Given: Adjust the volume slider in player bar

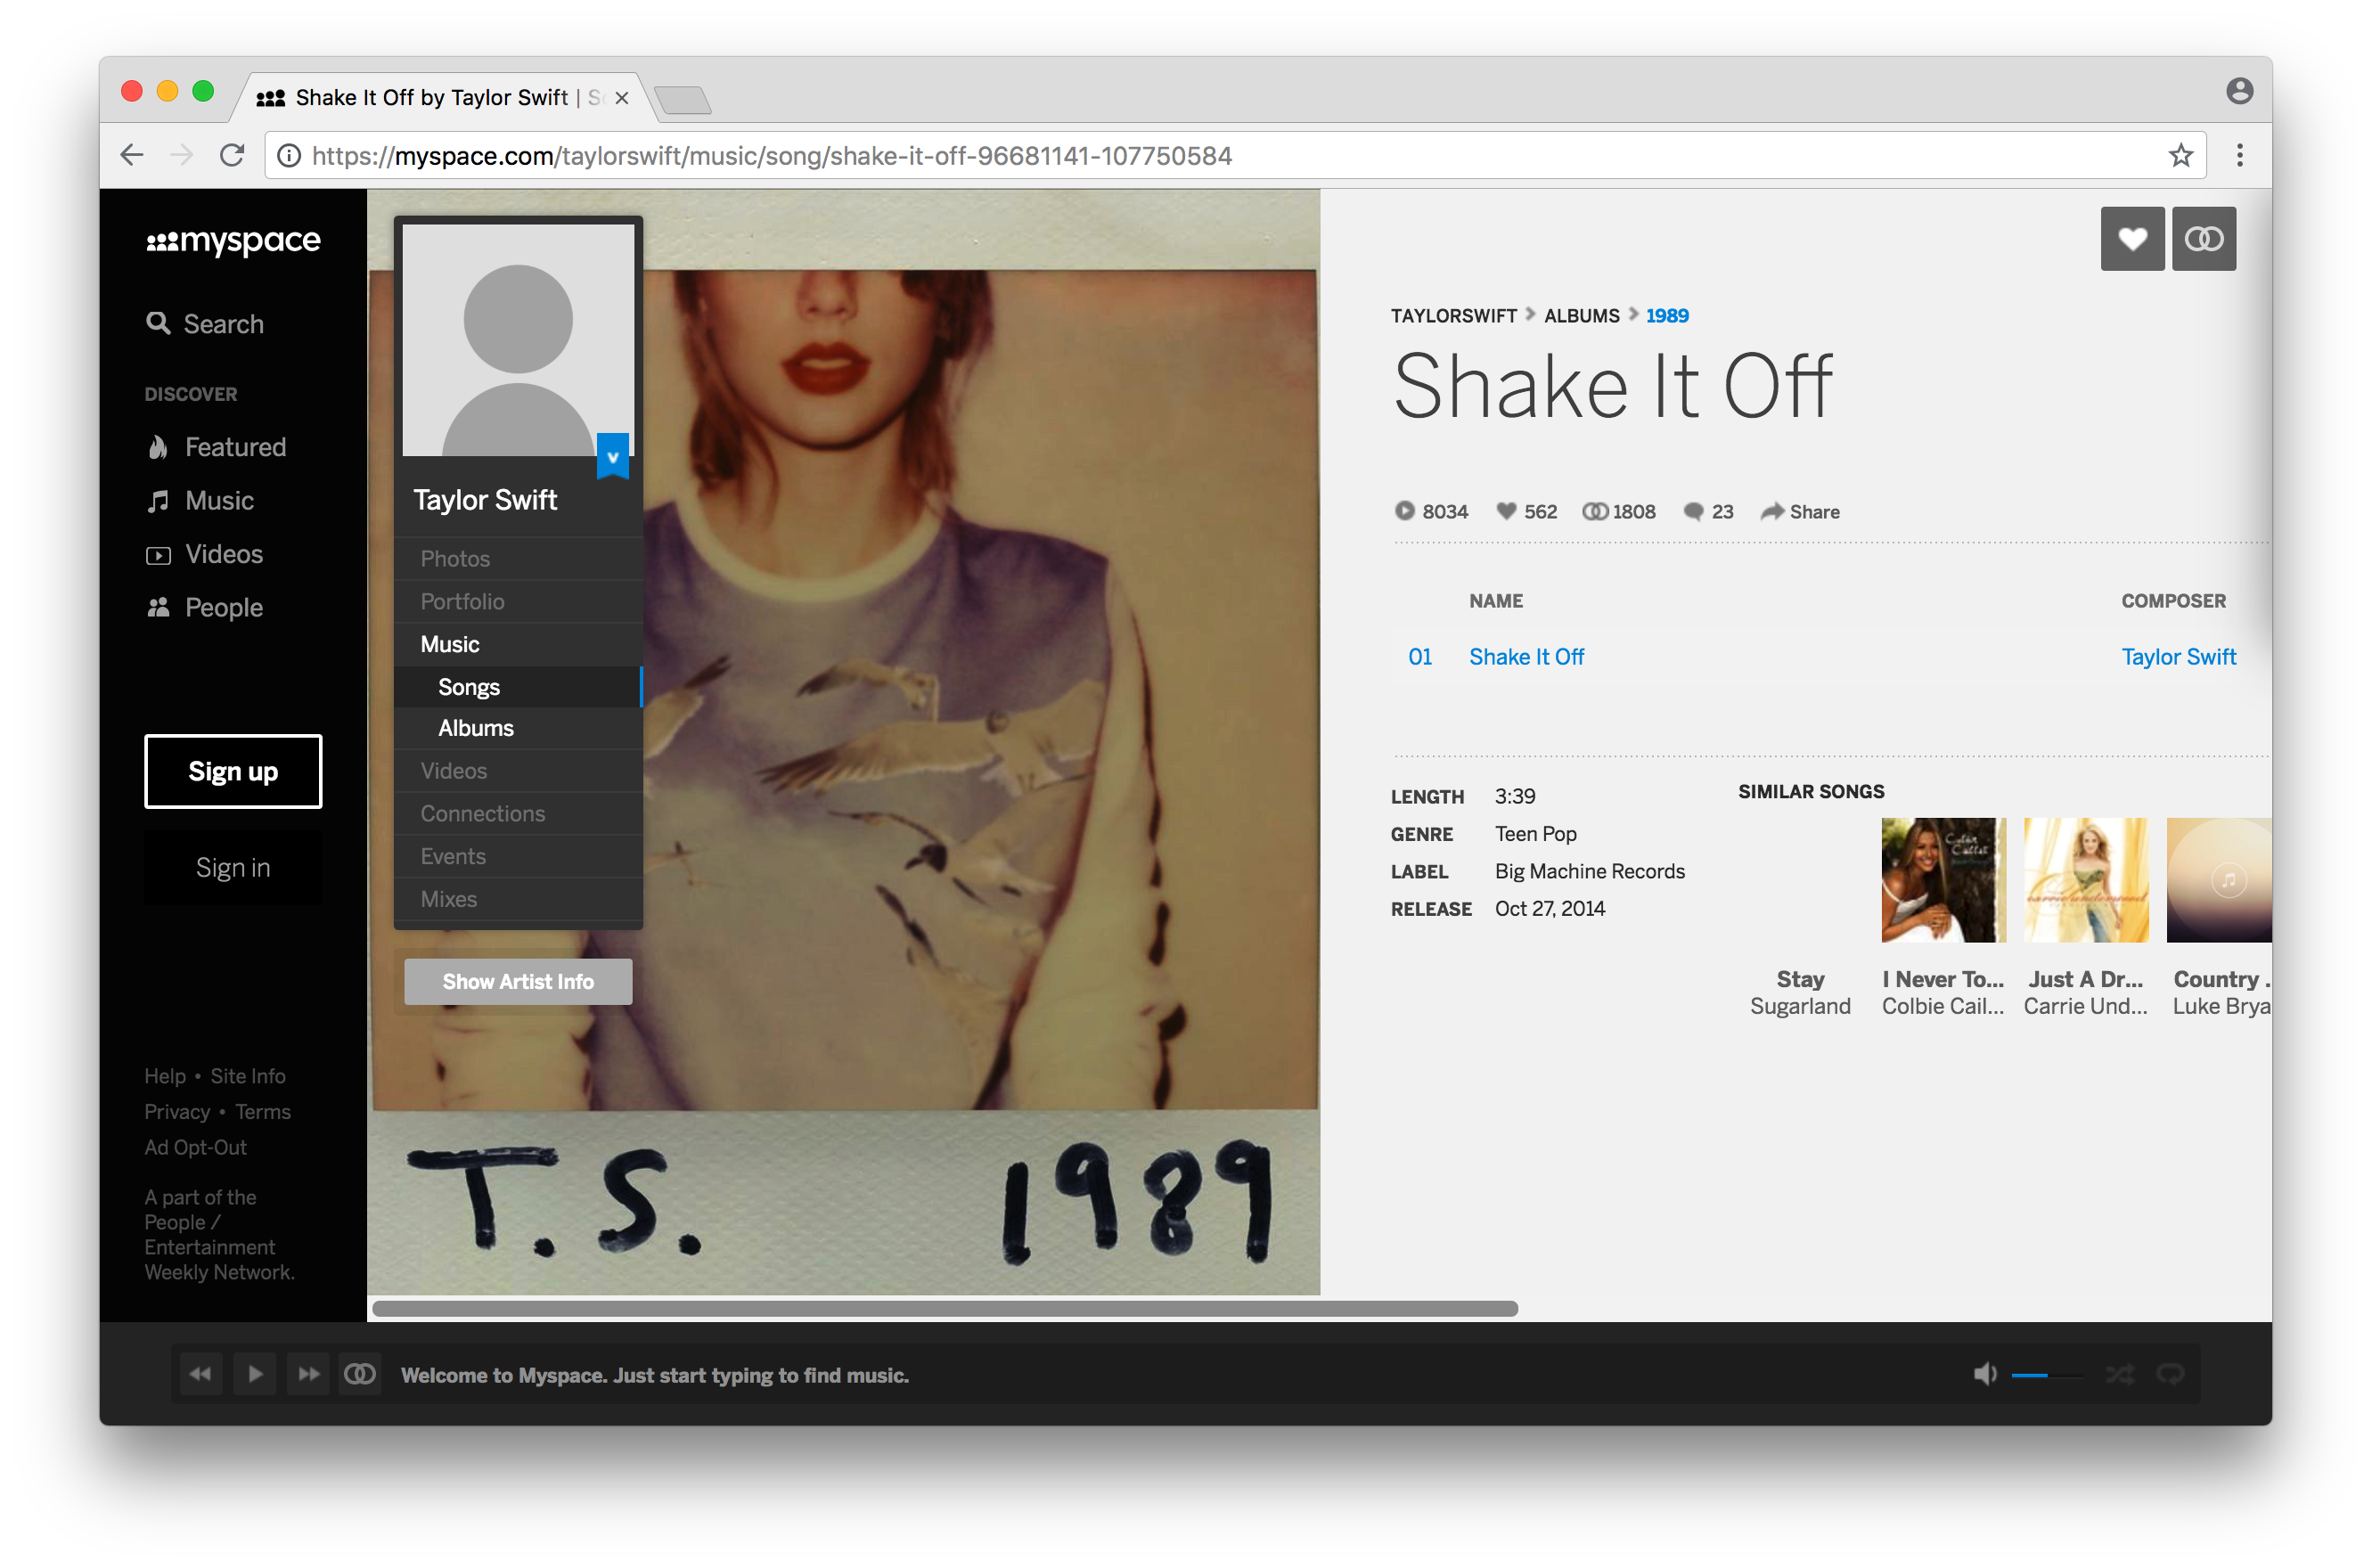Looking at the screenshot, I should pos(2051,1374).
